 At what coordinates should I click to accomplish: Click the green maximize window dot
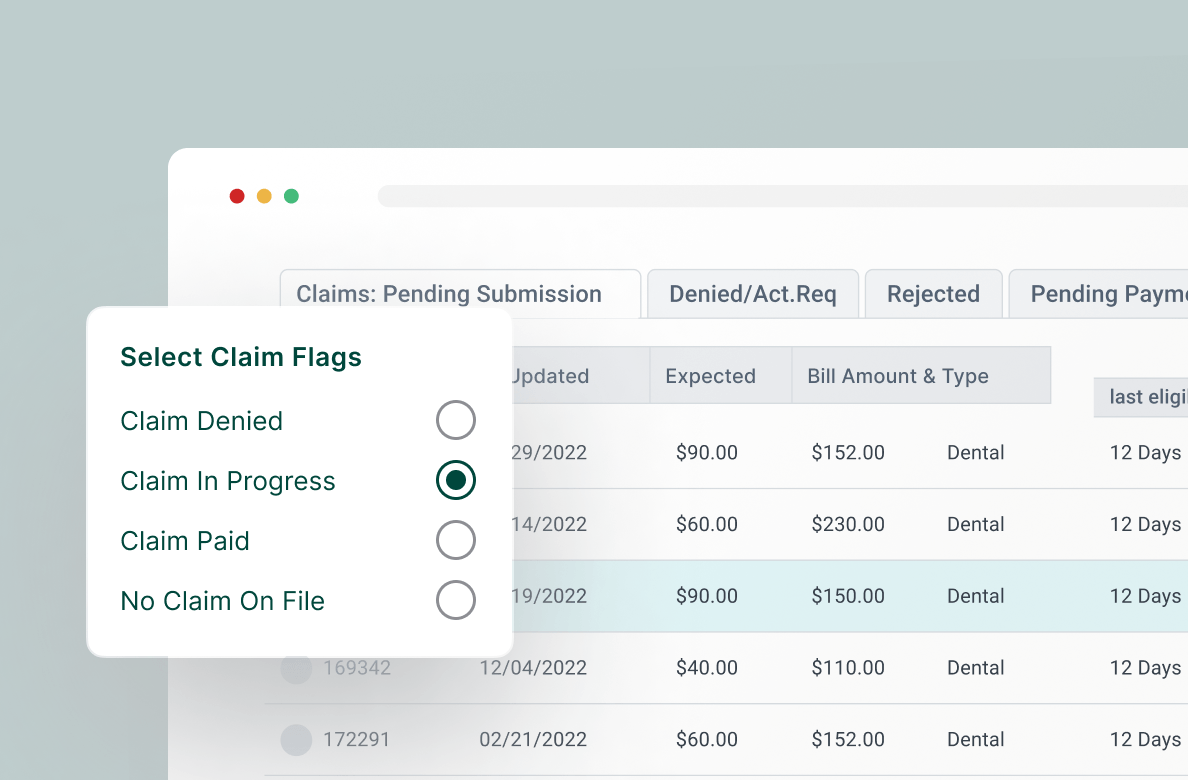[x=291, y=196]
